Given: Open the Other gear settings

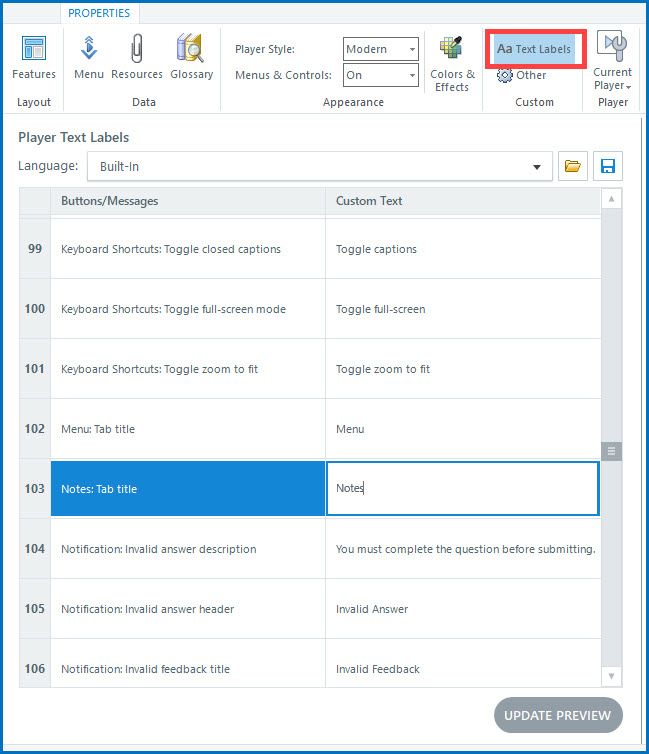Looking at the screenshot, I should [x=522, y=75].
